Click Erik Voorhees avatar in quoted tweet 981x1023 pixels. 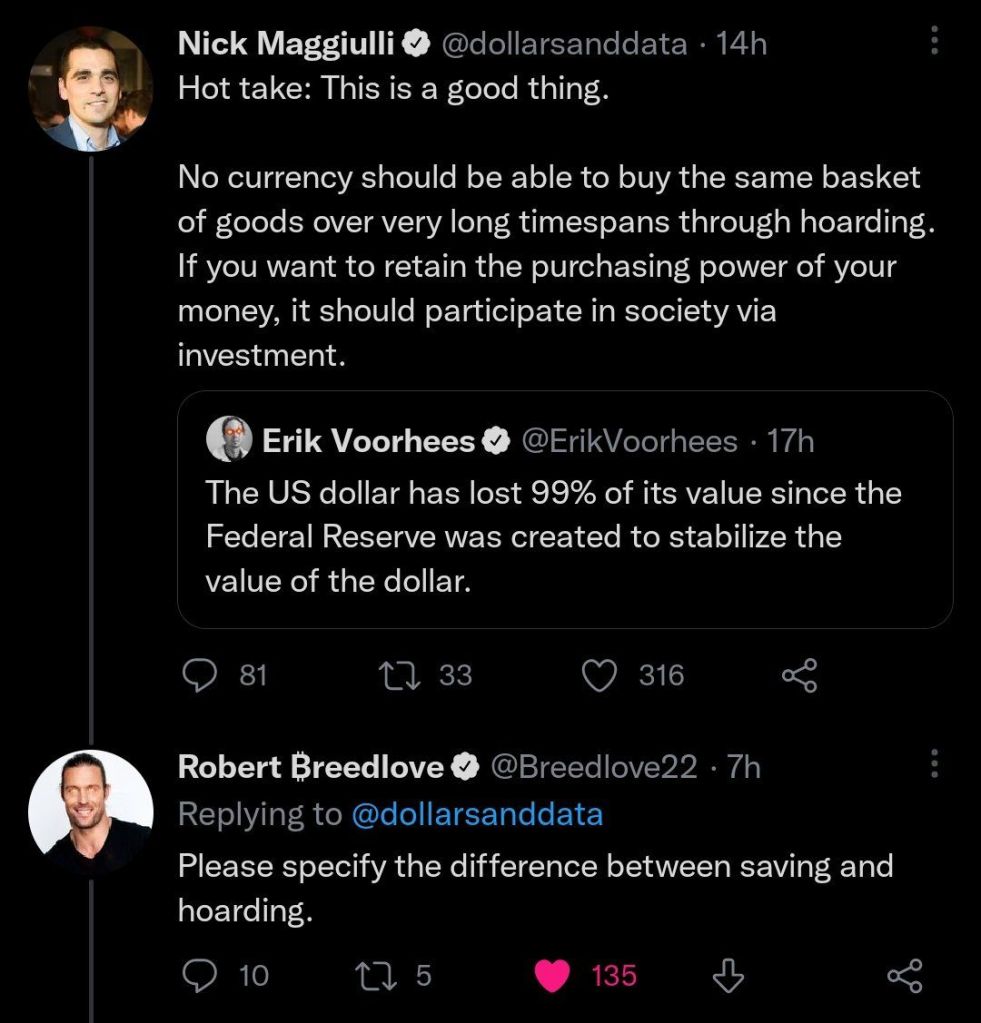229,440
